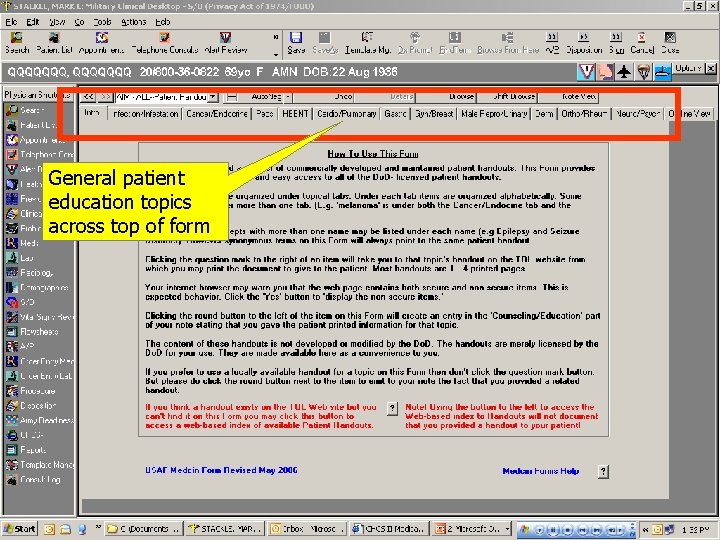Image resolution: width=720 pixels, height=540 pixels.
Task: Click the Options button in the patient banner
Action: click(688, 68)
